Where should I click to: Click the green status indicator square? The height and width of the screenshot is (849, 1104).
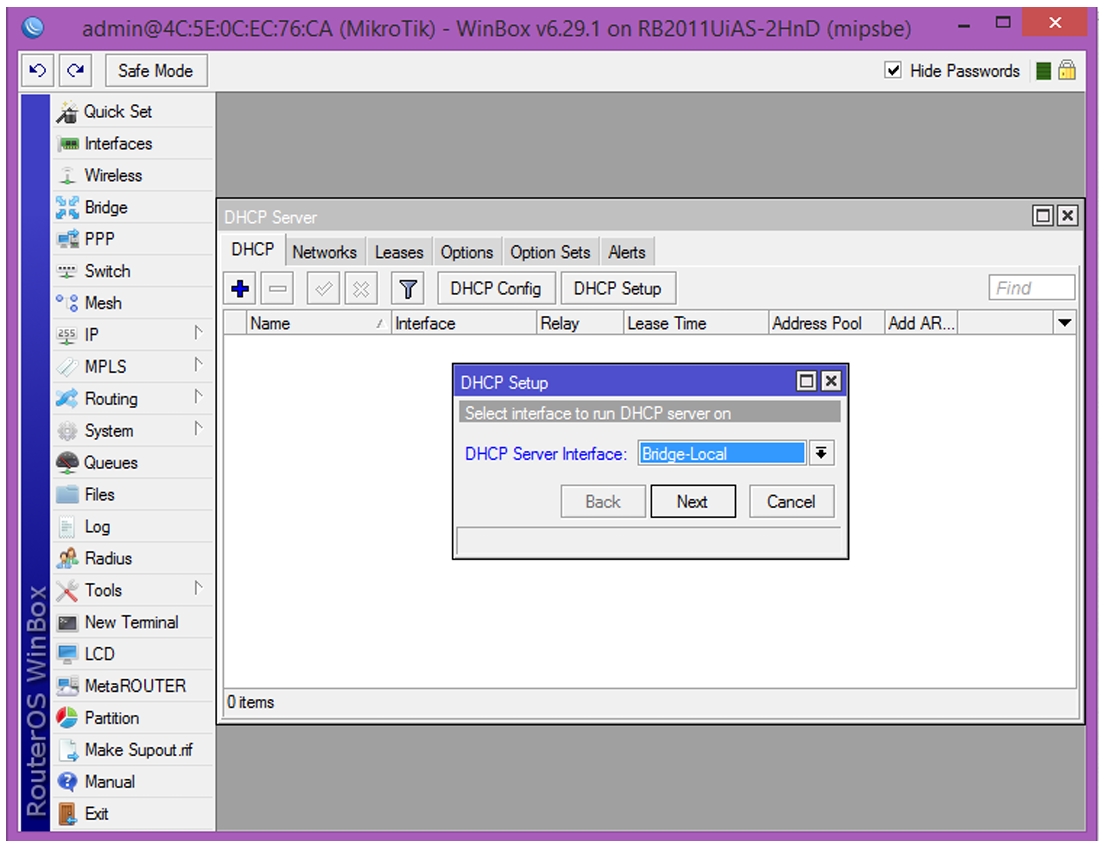tap(1043, 70)
